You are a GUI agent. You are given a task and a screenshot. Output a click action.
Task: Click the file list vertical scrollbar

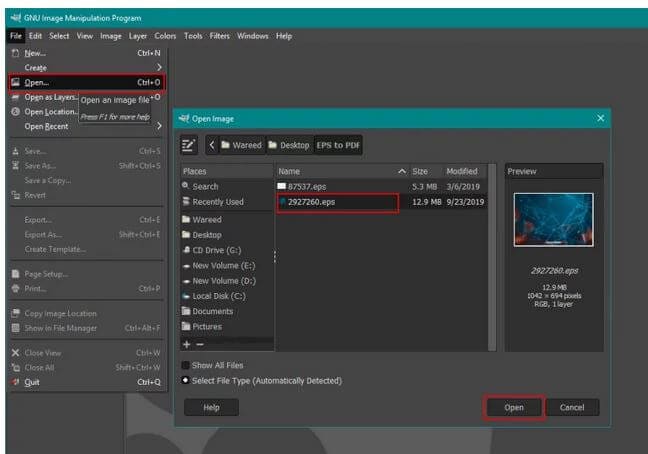(492, 257)
